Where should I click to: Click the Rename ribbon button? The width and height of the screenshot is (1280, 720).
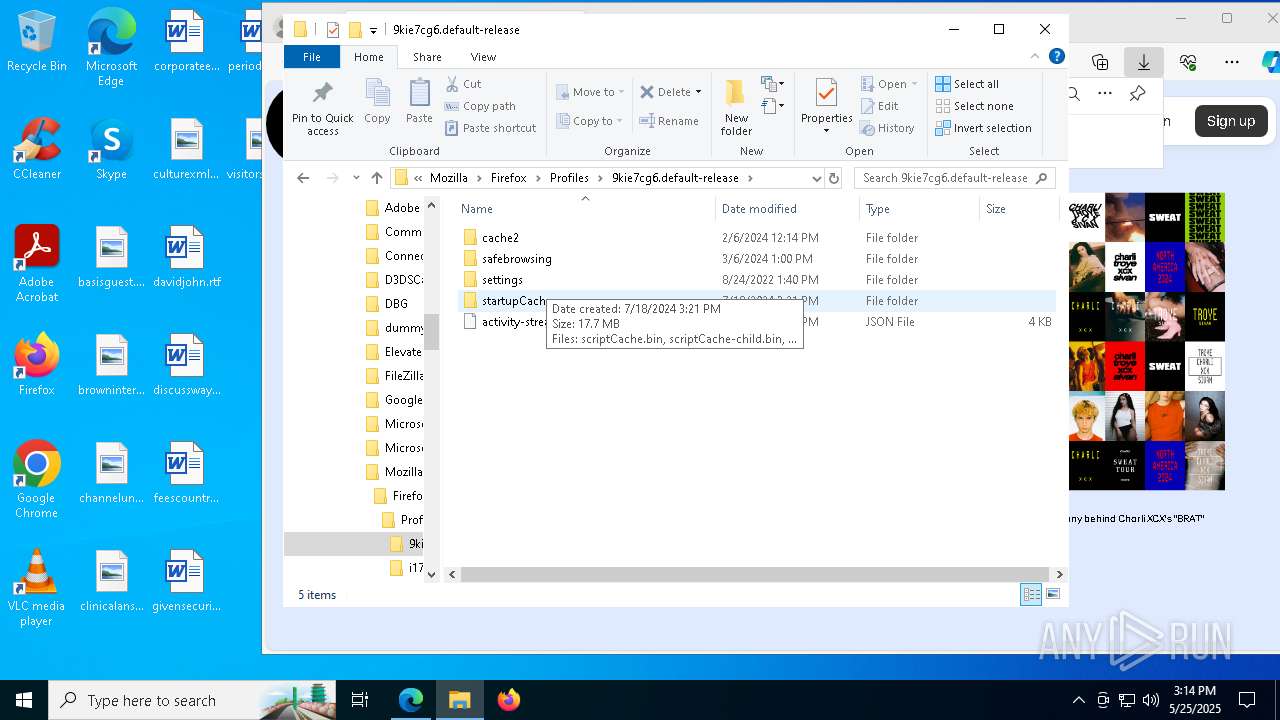point(669,121)
